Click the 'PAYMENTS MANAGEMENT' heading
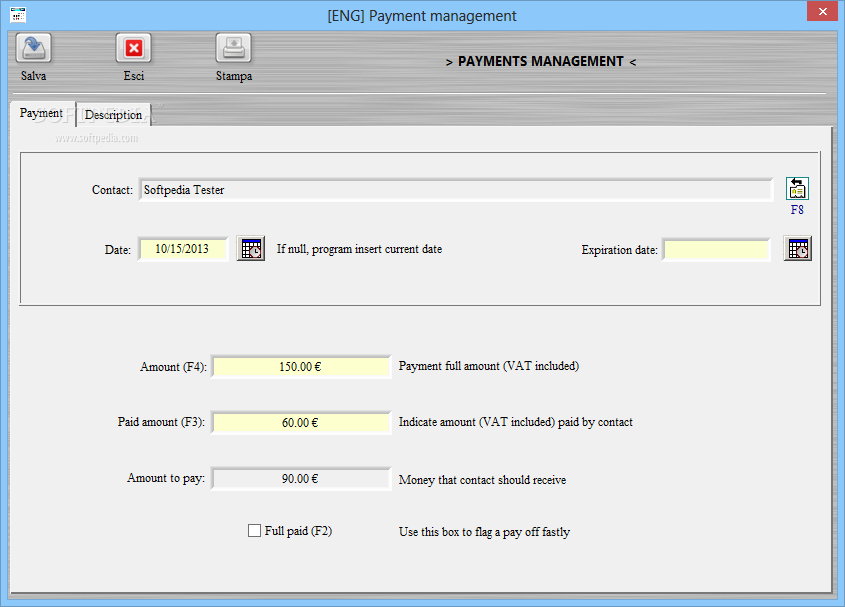The width and height of the screenshot is (845, 607). tap(541, 61)
